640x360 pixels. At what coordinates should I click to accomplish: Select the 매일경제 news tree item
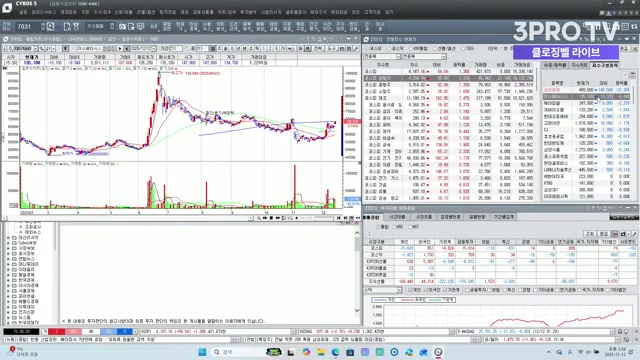[x=27, y=275]
